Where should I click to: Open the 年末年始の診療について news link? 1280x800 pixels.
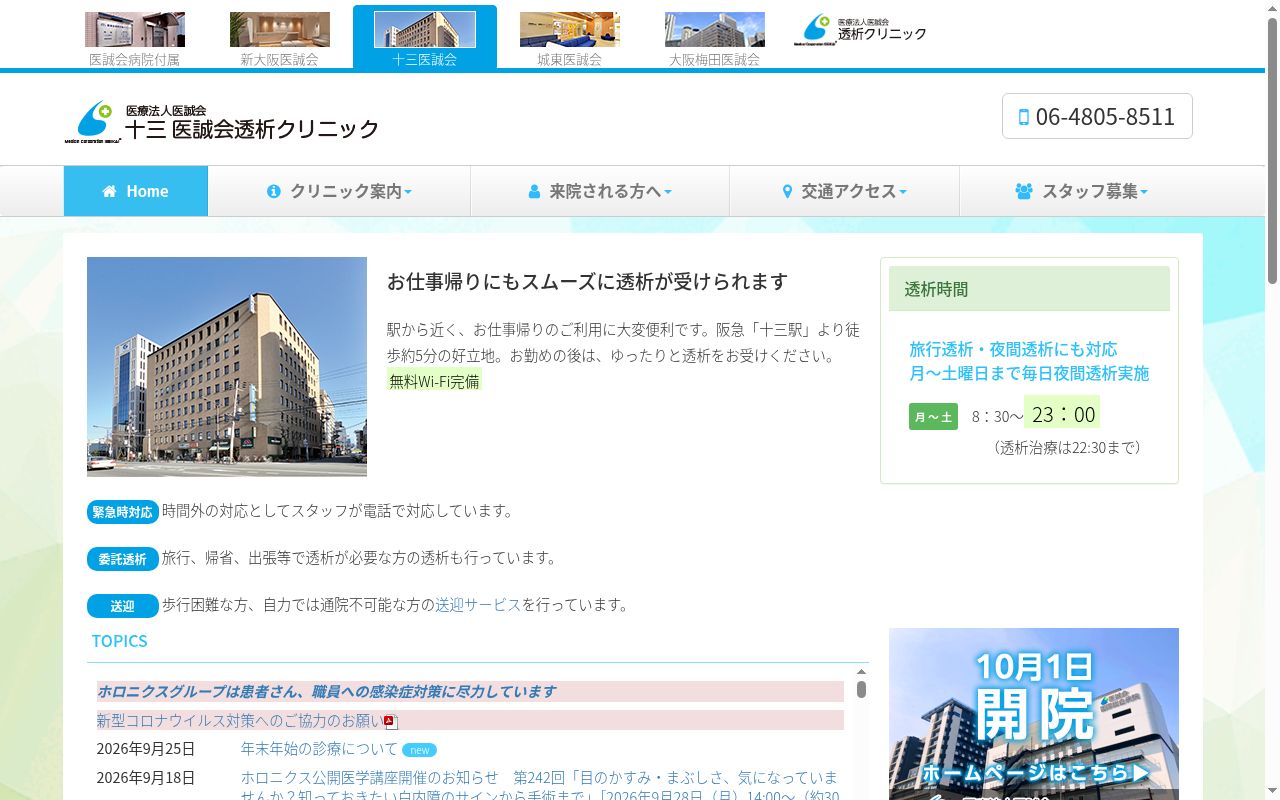(x=319, y=749)
